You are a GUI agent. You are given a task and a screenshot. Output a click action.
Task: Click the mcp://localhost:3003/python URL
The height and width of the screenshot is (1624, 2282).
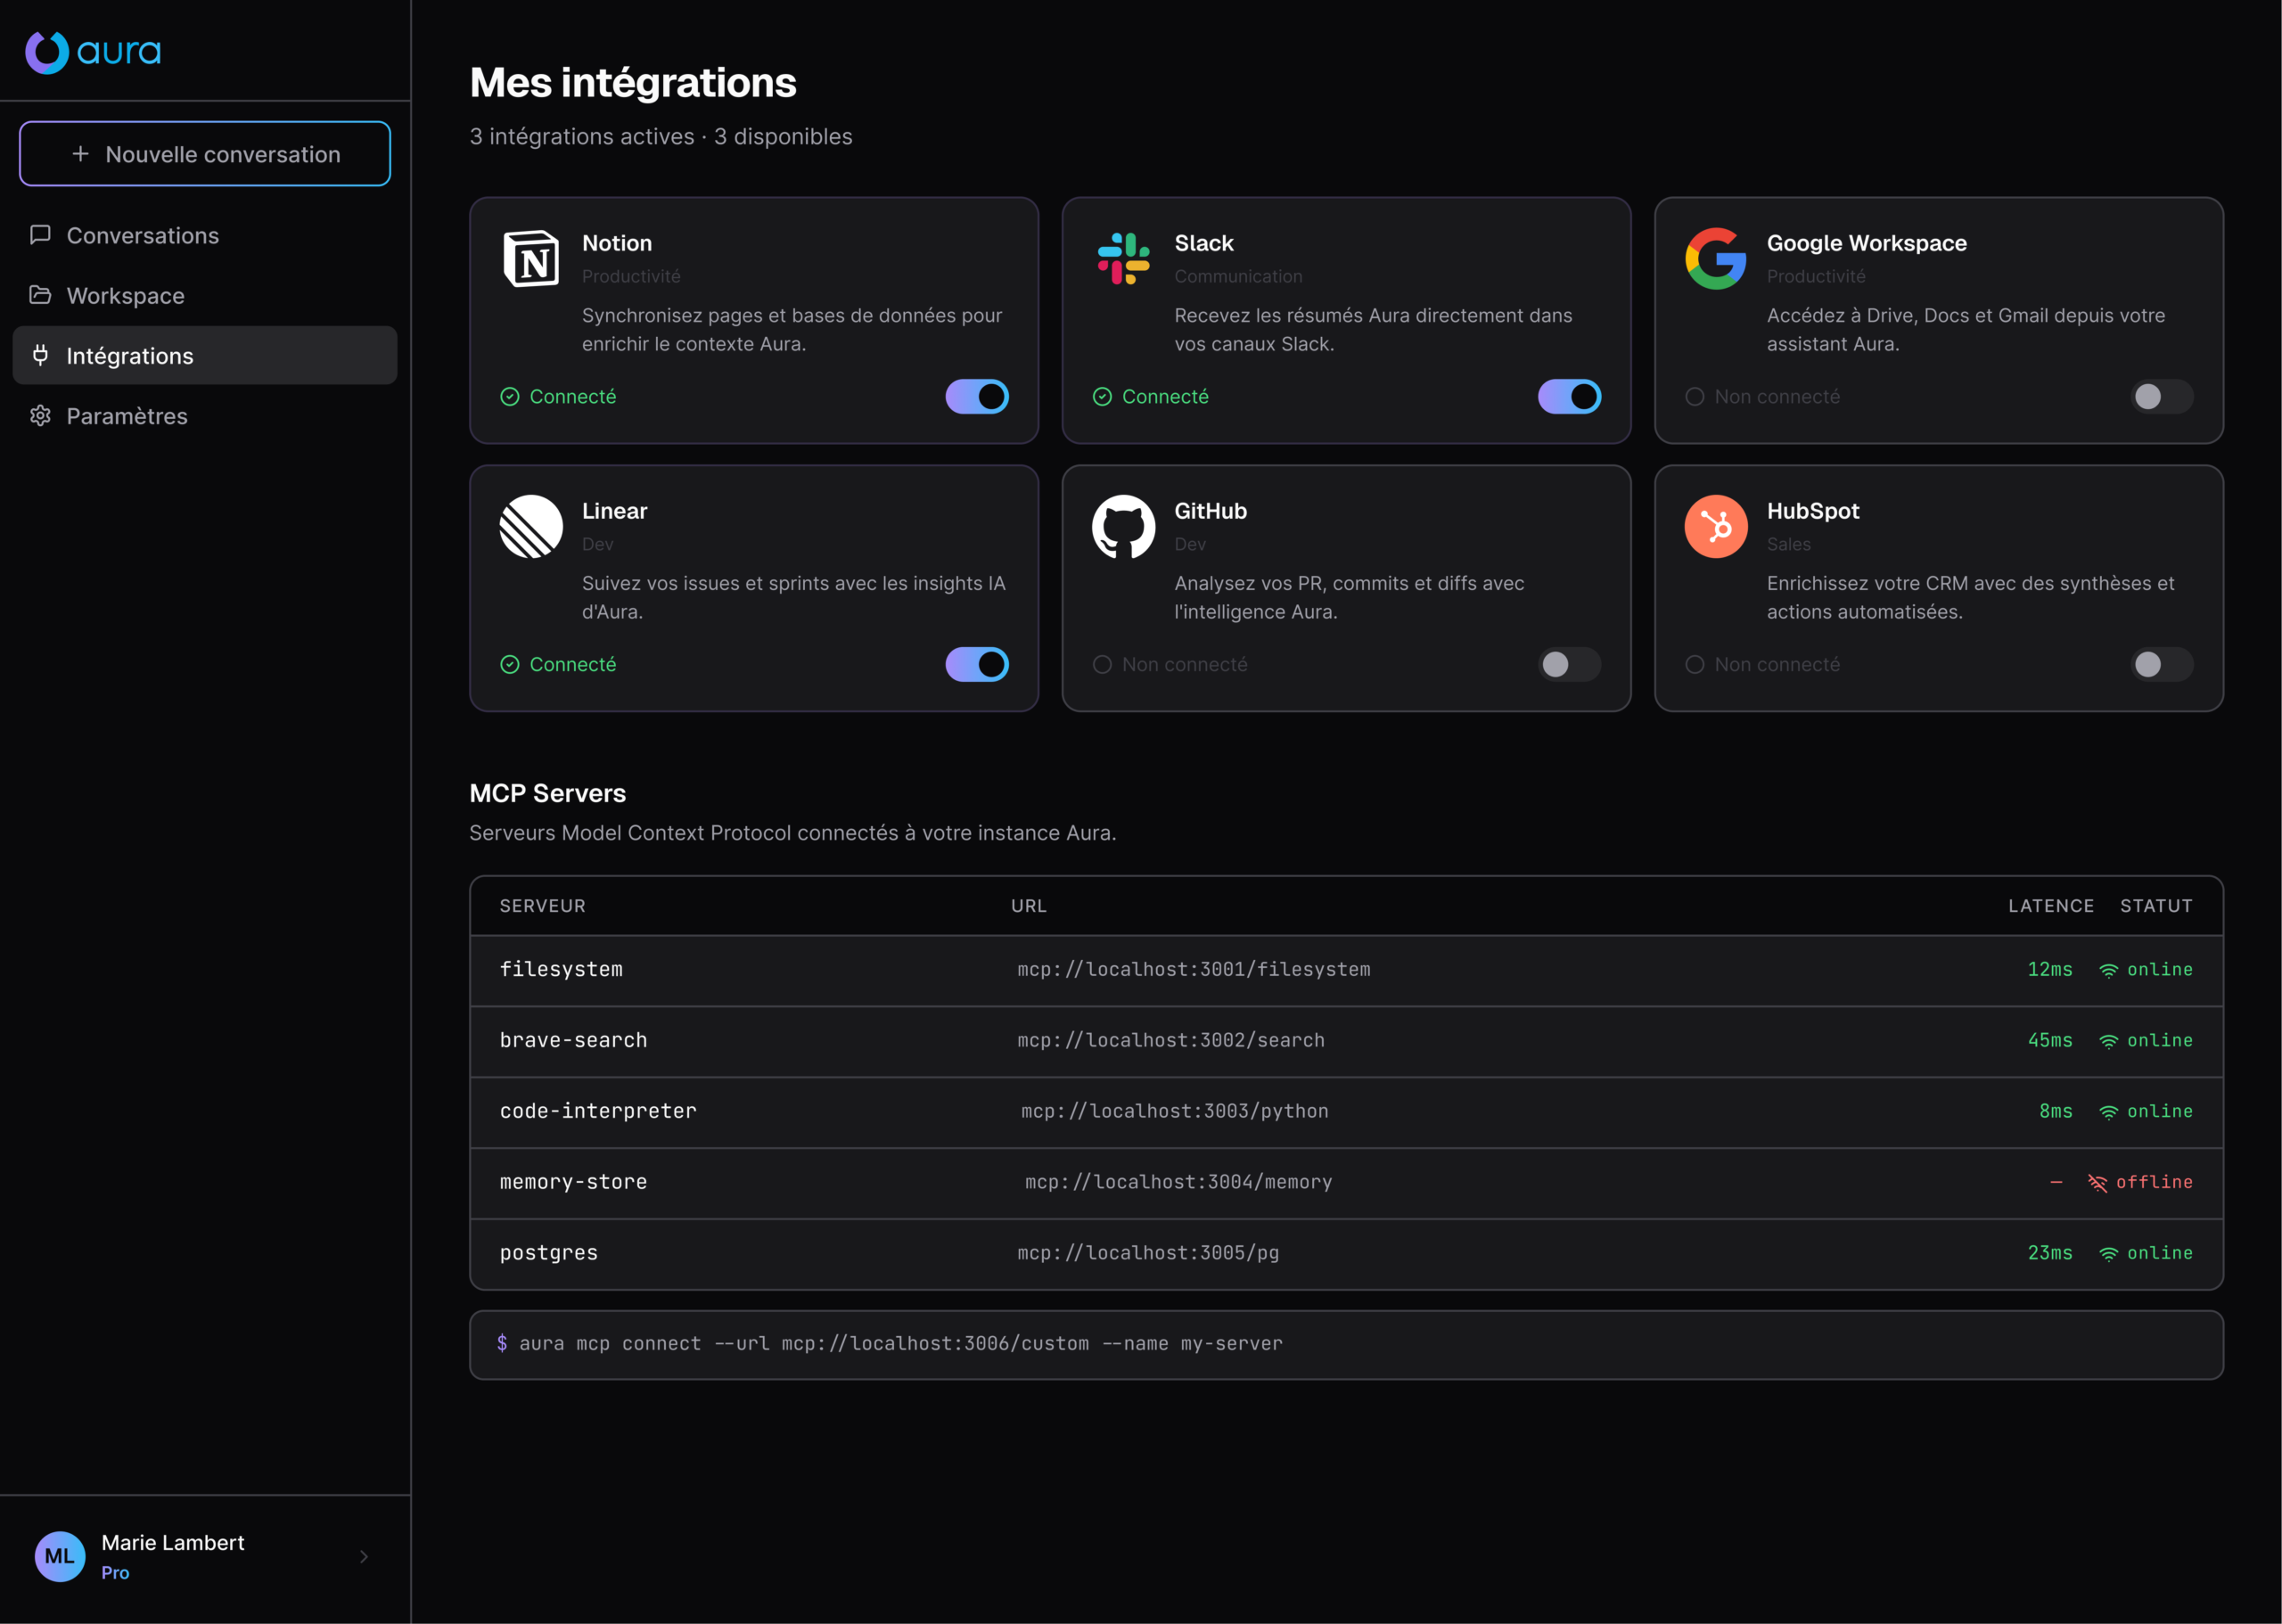click(x=1175, y=1111)
